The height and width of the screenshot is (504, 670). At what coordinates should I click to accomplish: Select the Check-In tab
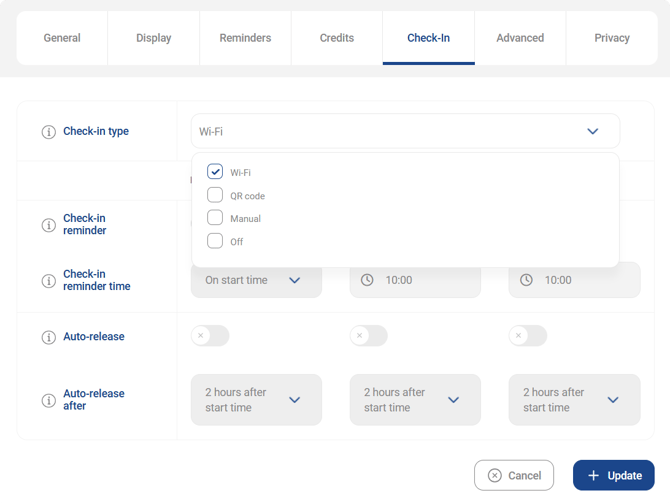click(x=429, y=38)
